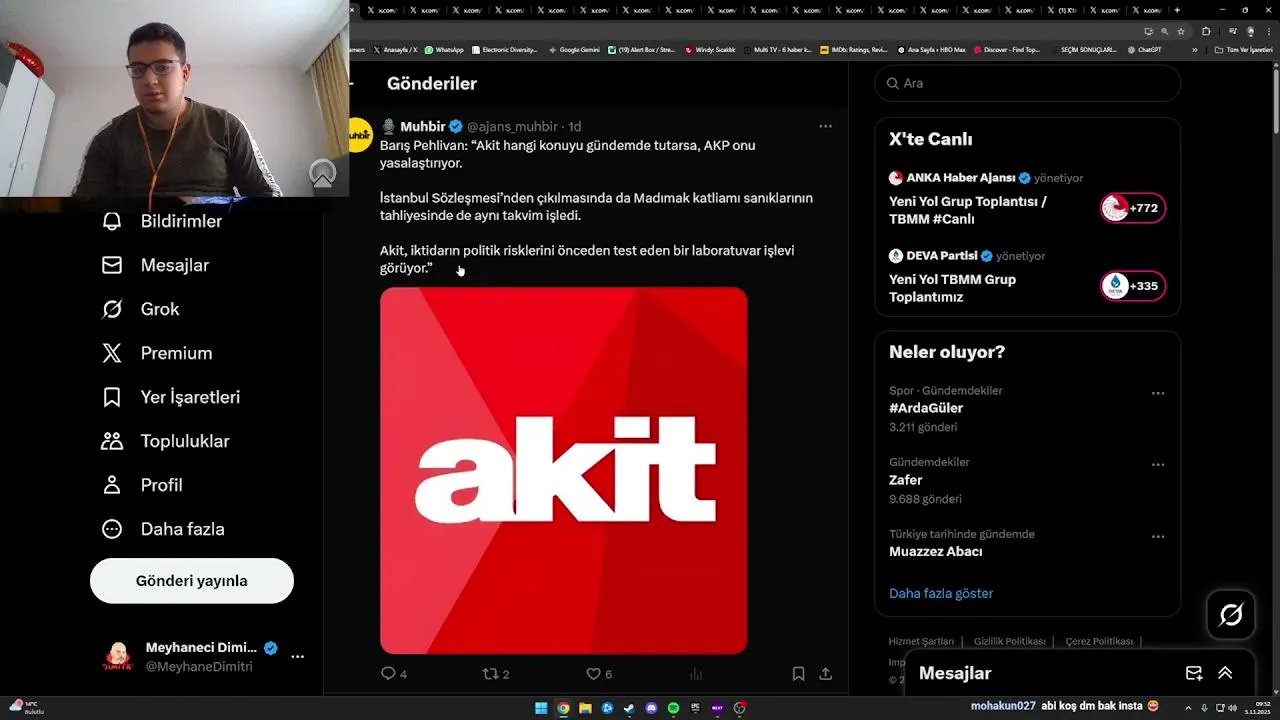
Task: Open Spotify from taskbar
Action: pyautogui.click(x=673, y=708)
